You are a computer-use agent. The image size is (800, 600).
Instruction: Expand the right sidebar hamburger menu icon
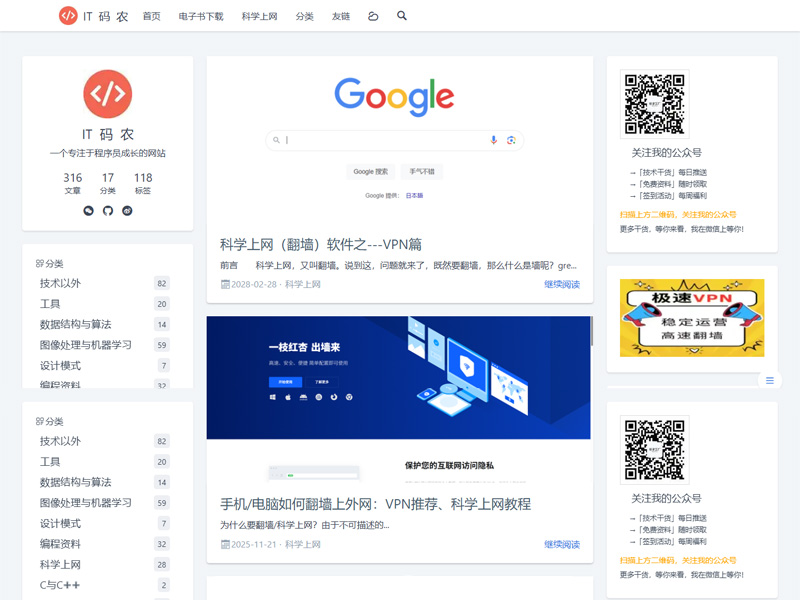click(770, 380)
